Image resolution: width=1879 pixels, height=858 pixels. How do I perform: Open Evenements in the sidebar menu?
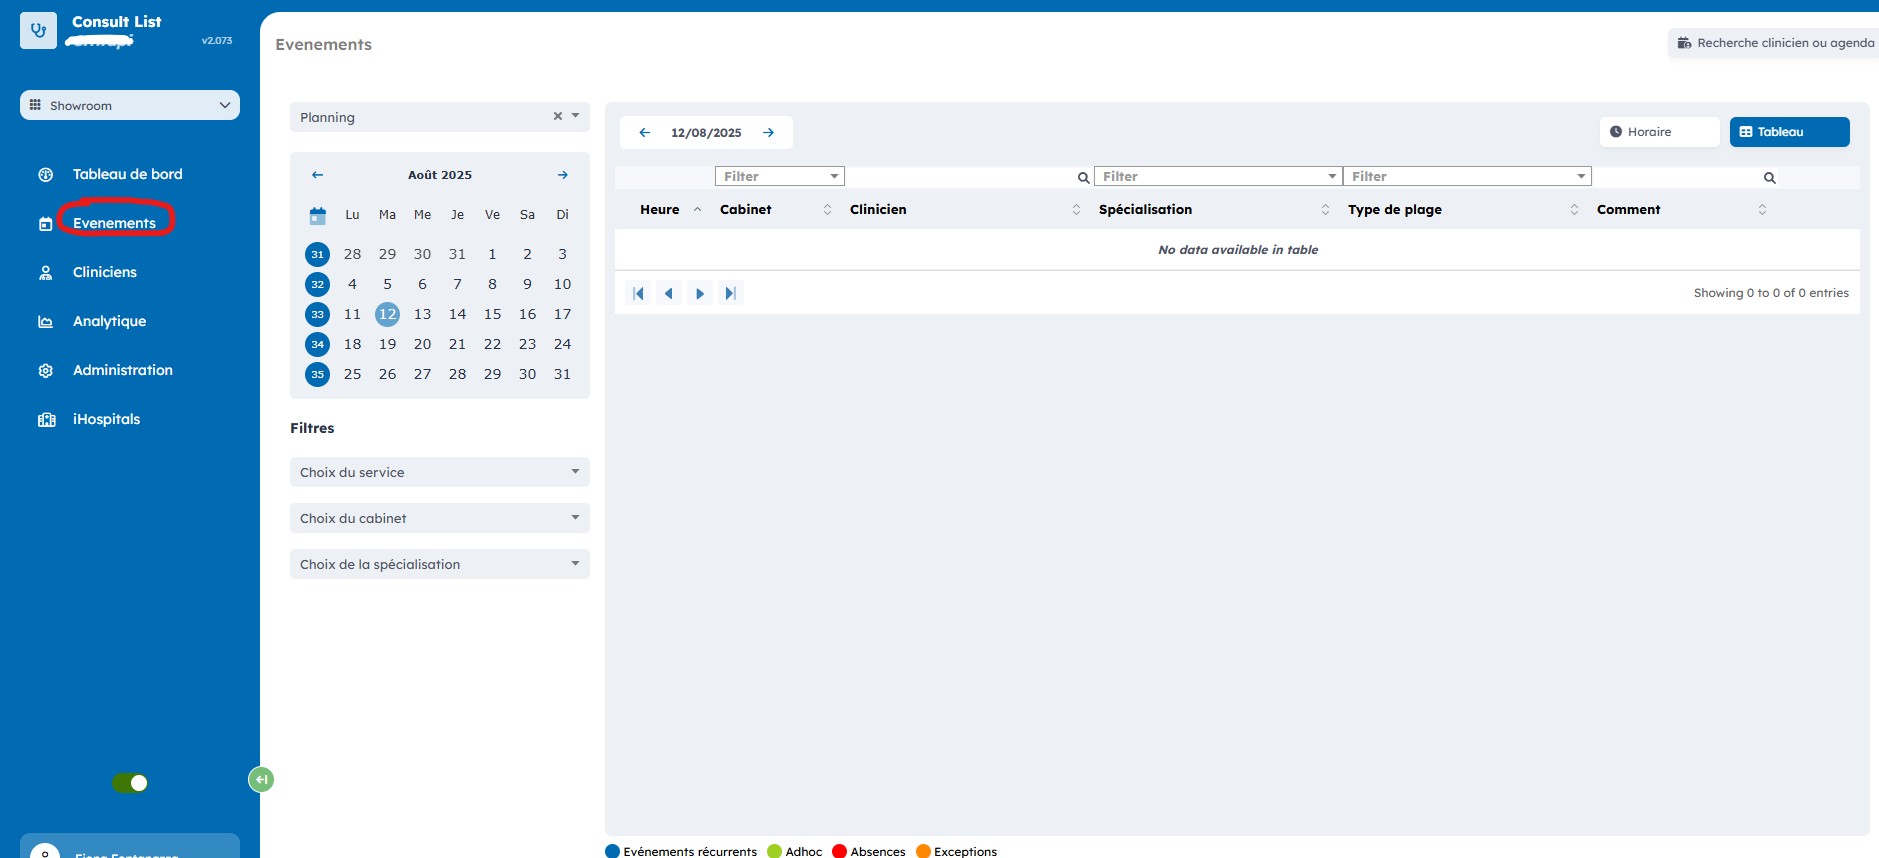click(x=114, y=223)
